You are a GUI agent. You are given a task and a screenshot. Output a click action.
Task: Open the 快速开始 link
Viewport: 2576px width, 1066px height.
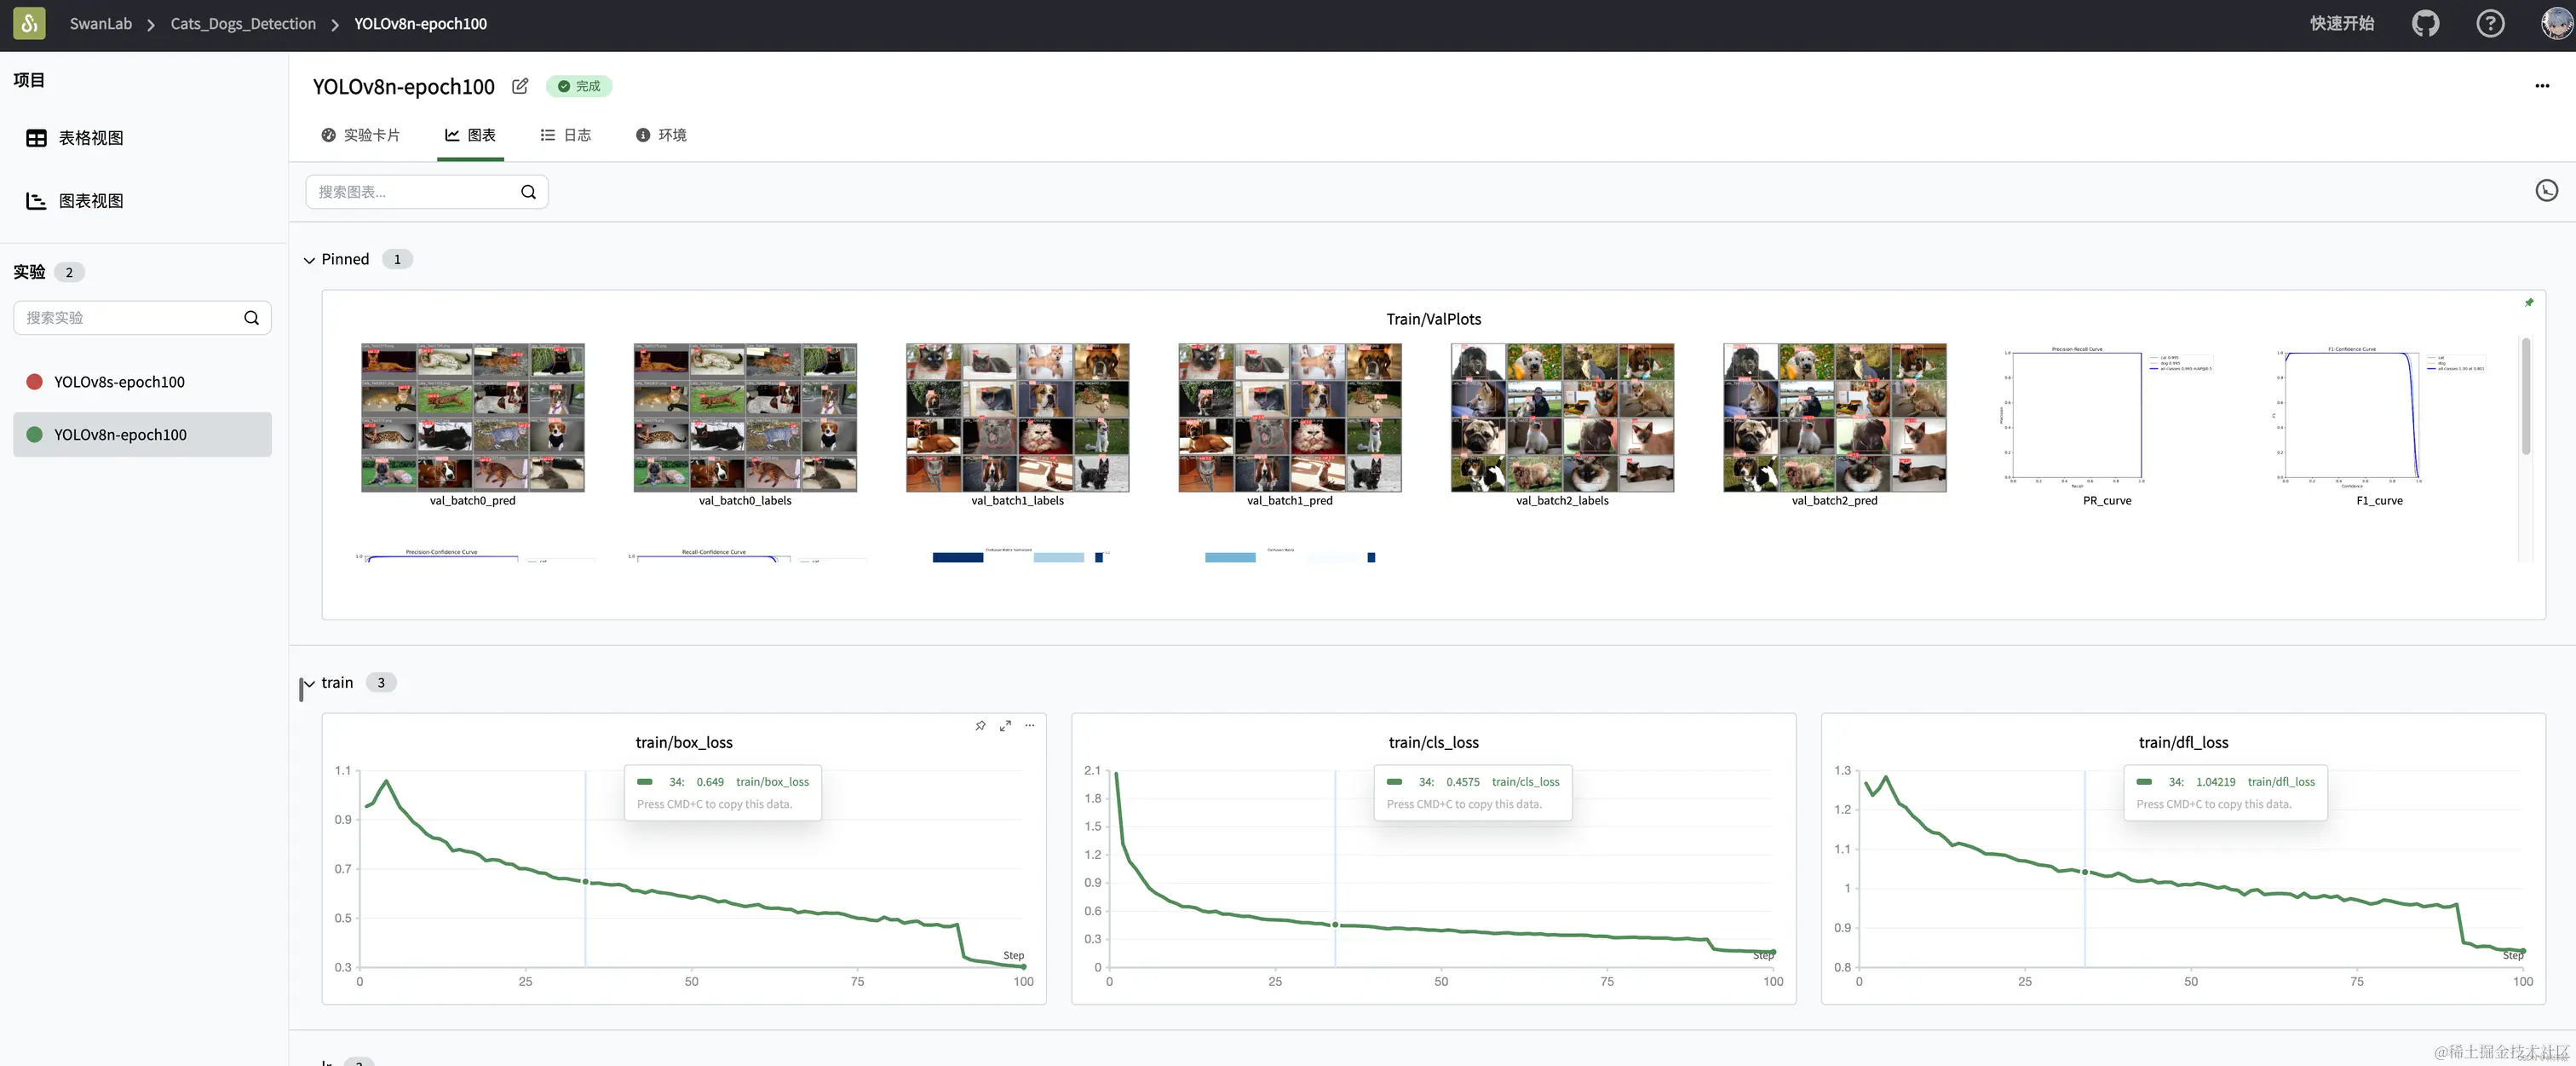(2341, 23)
